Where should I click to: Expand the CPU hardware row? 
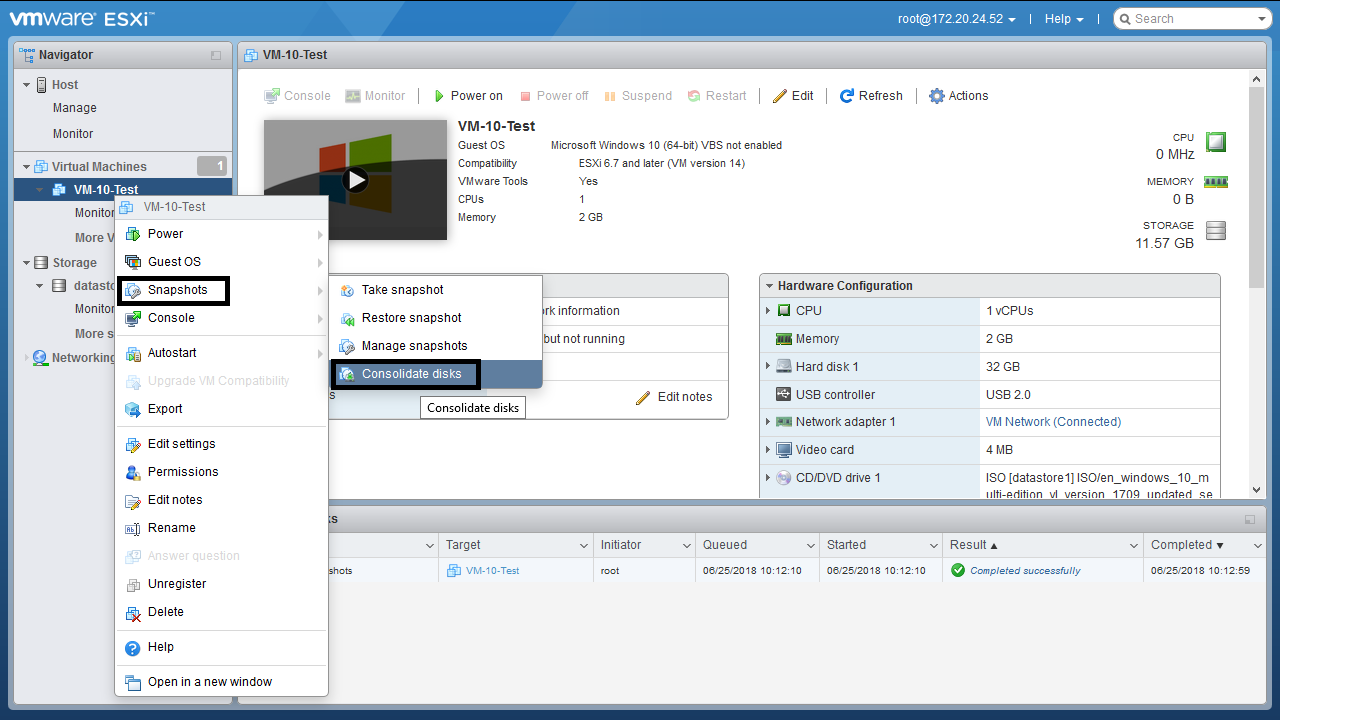pos(768,311)
